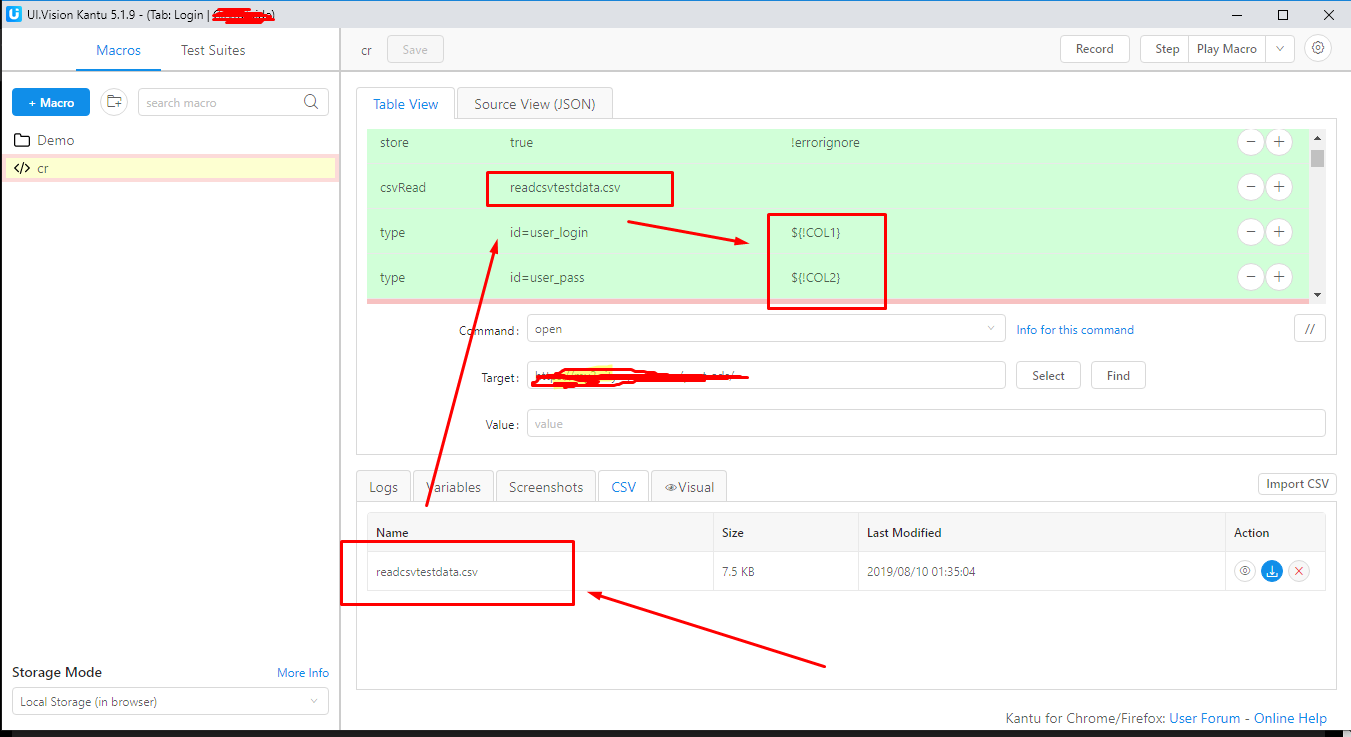Switch to the Macros tab

[x=118, y=50]
